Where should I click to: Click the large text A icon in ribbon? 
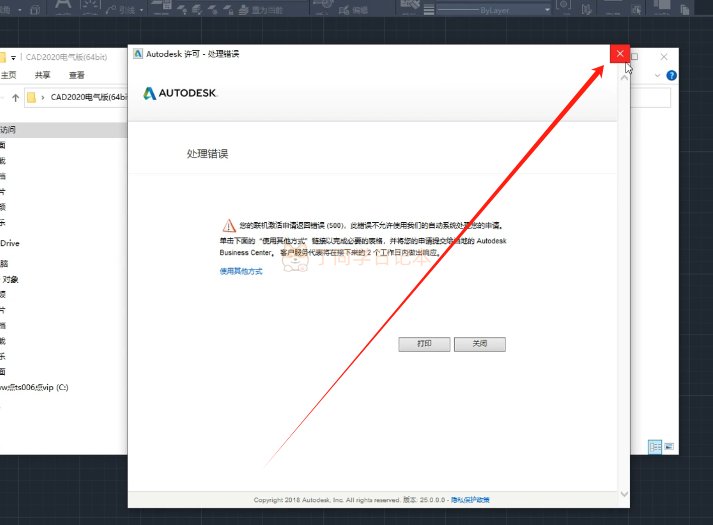63,5
